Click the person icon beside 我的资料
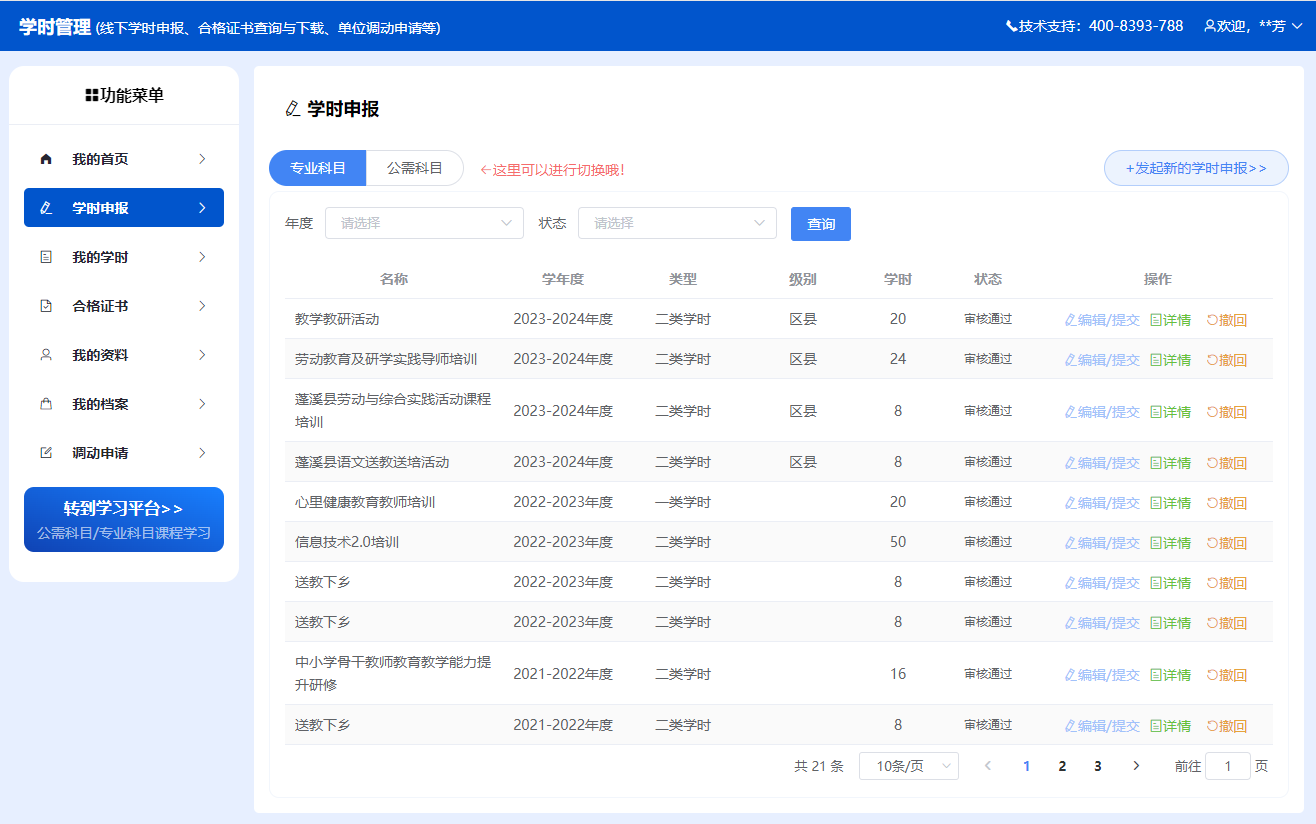1316x824 pixels. [x=45, y=355]
